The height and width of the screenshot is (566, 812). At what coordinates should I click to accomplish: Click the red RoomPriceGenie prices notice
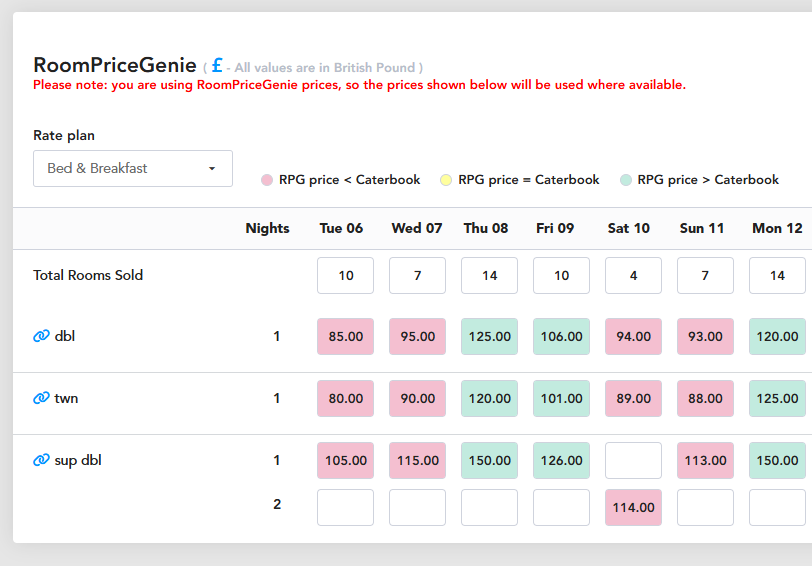coord(359,85)
